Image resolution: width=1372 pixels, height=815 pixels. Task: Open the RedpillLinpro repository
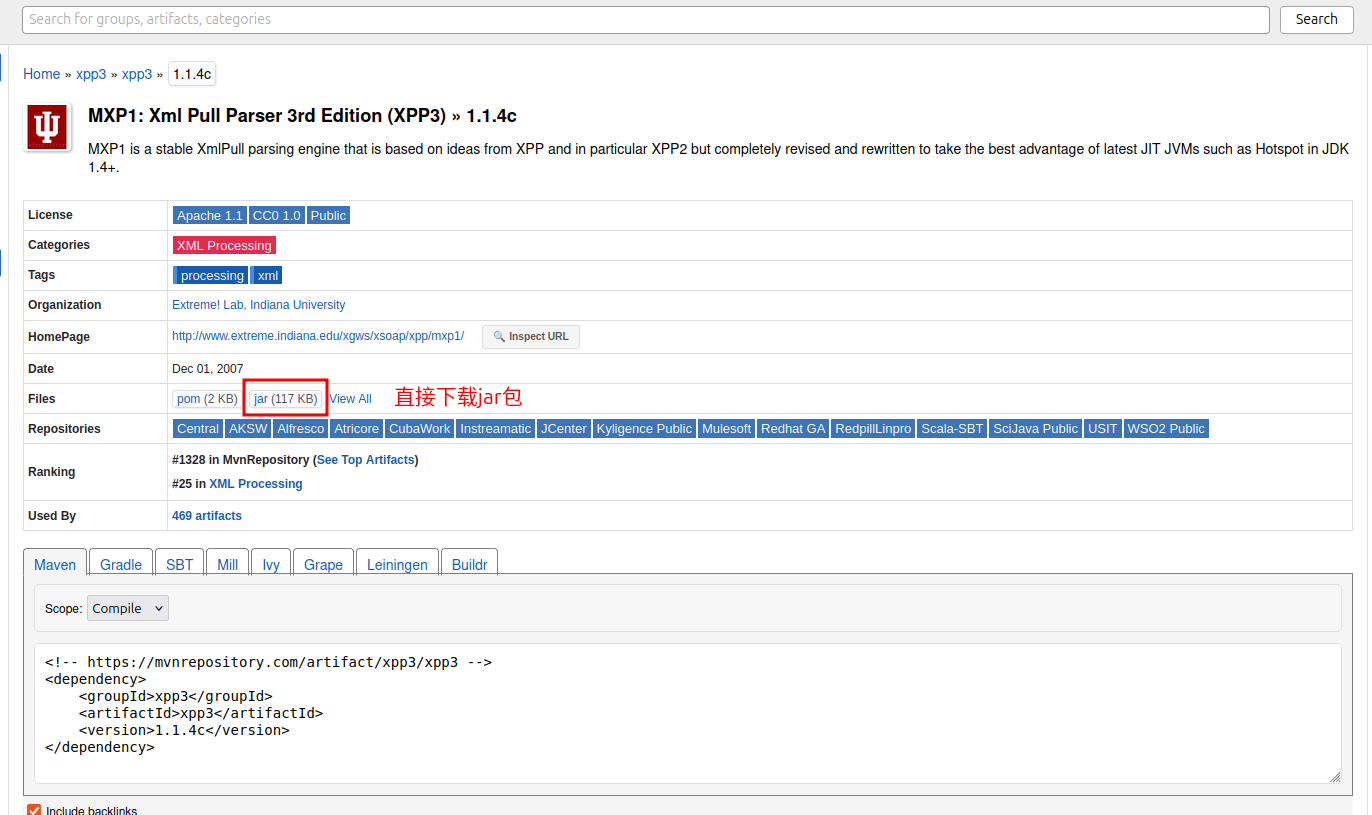pos(873,429)
